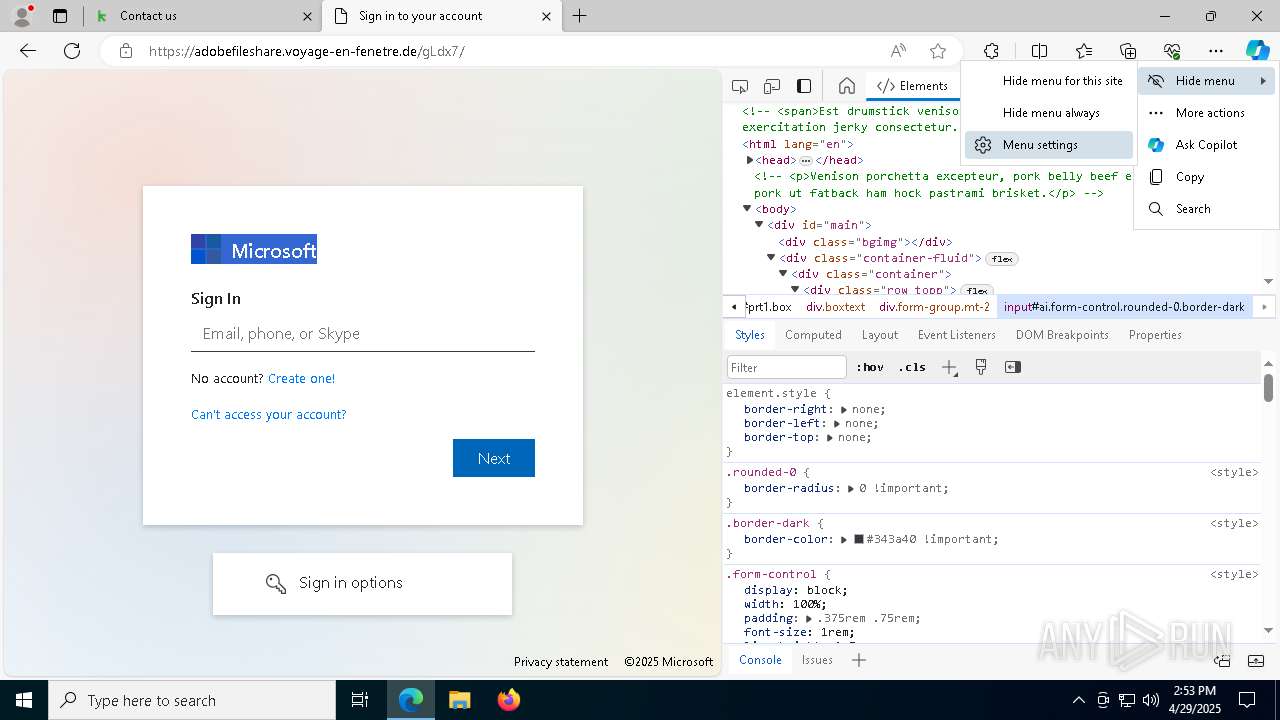Add this page to favorites star

(x=938, y=51)
